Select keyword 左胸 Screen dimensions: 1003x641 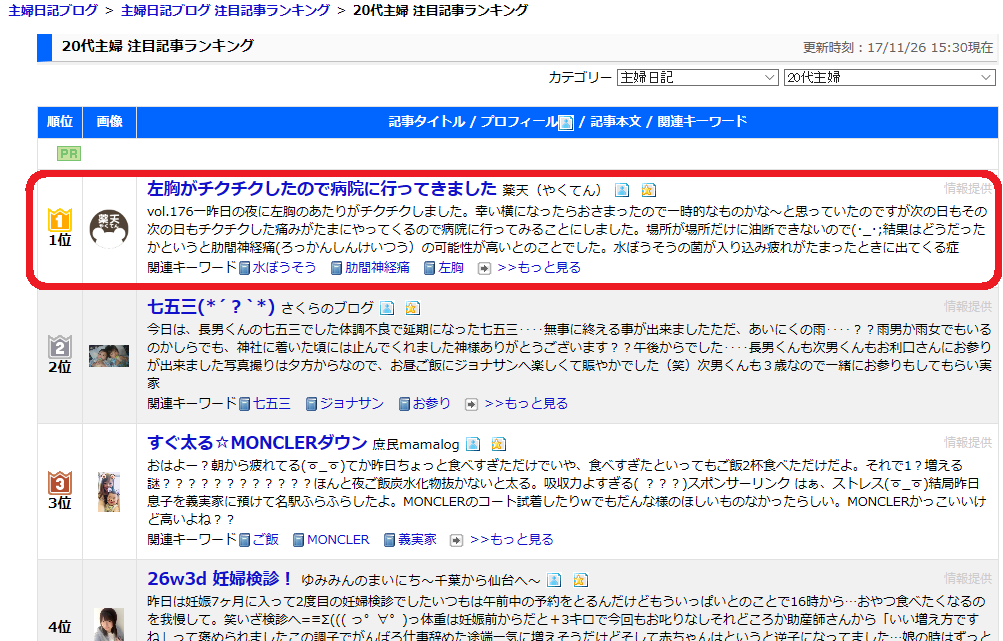[x=450, y=267]
